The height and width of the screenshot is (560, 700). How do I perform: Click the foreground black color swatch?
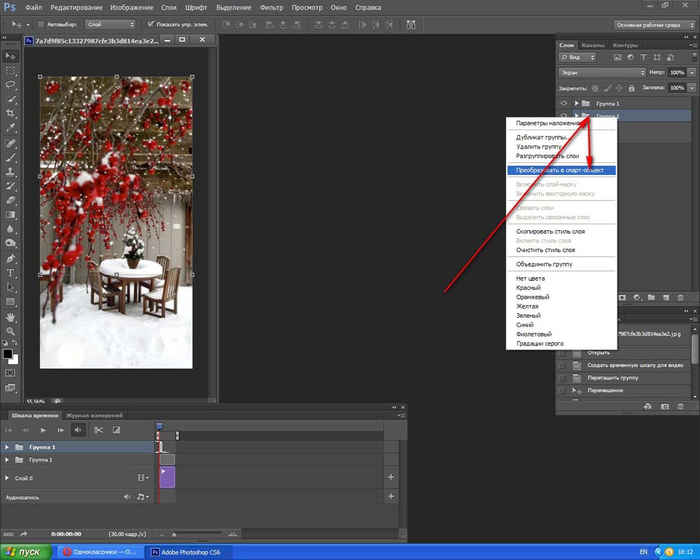tap(8, 354)
